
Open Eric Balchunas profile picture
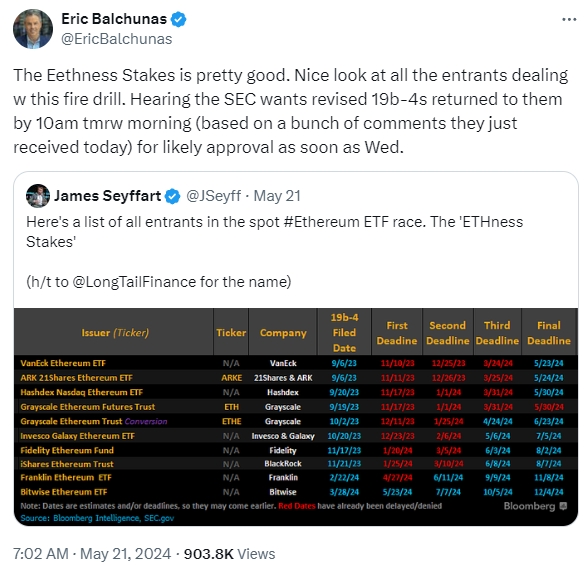pyautogui.click(x=33, y=29)
